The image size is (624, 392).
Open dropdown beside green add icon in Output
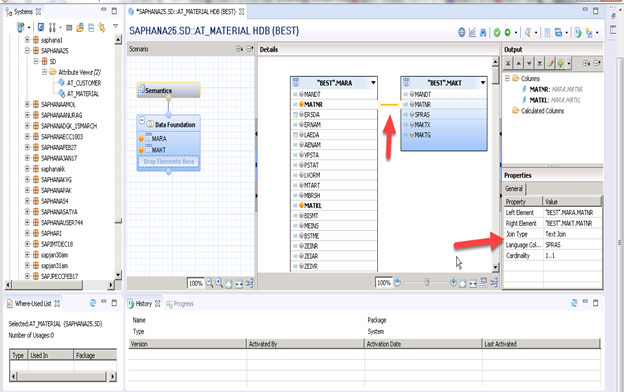[569, 63]
